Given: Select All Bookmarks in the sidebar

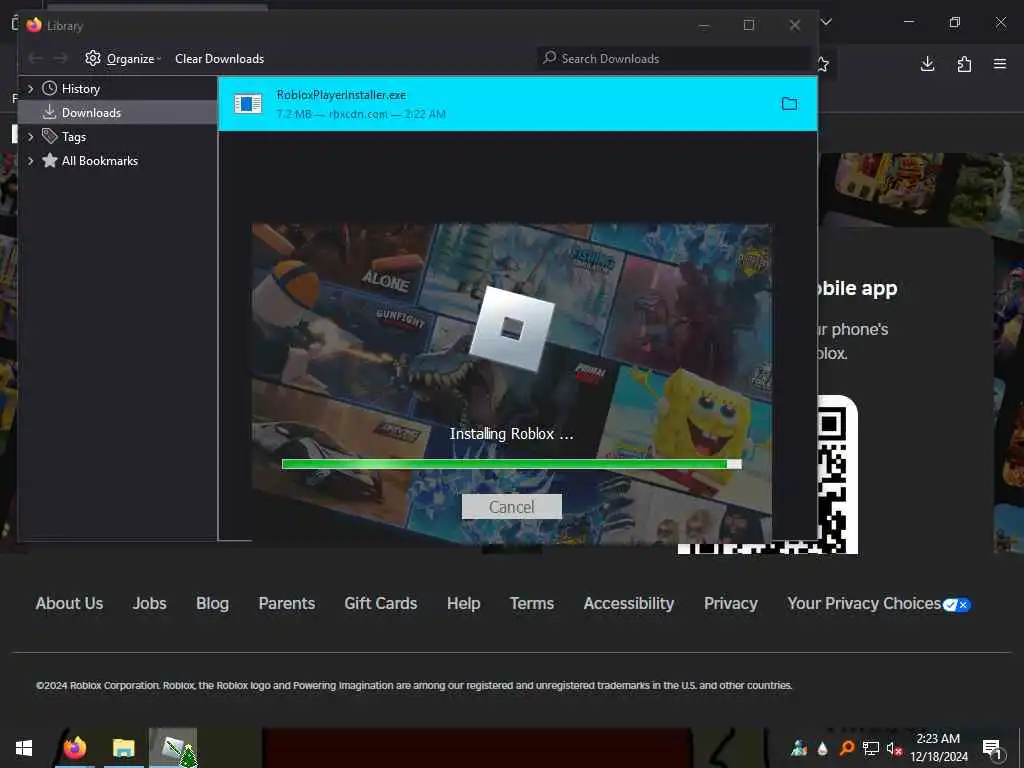Looking at the screenshot, I should click(99, 161).
